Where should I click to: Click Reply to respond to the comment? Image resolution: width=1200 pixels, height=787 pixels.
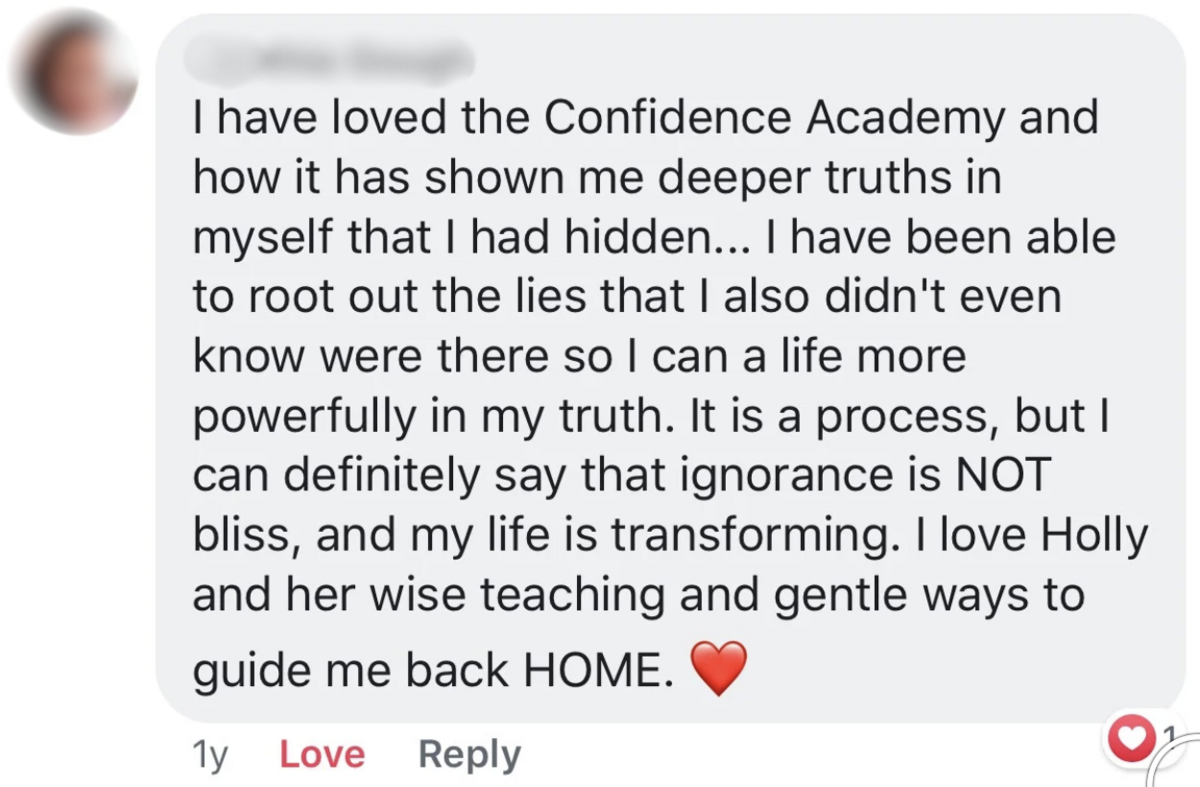click(x=469, y=755)
